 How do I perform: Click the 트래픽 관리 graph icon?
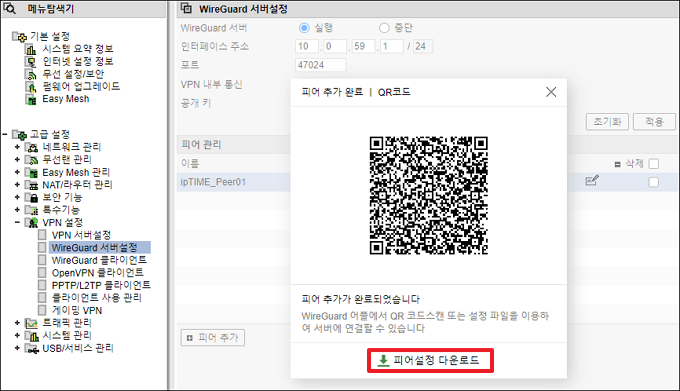tap(32, 323)
